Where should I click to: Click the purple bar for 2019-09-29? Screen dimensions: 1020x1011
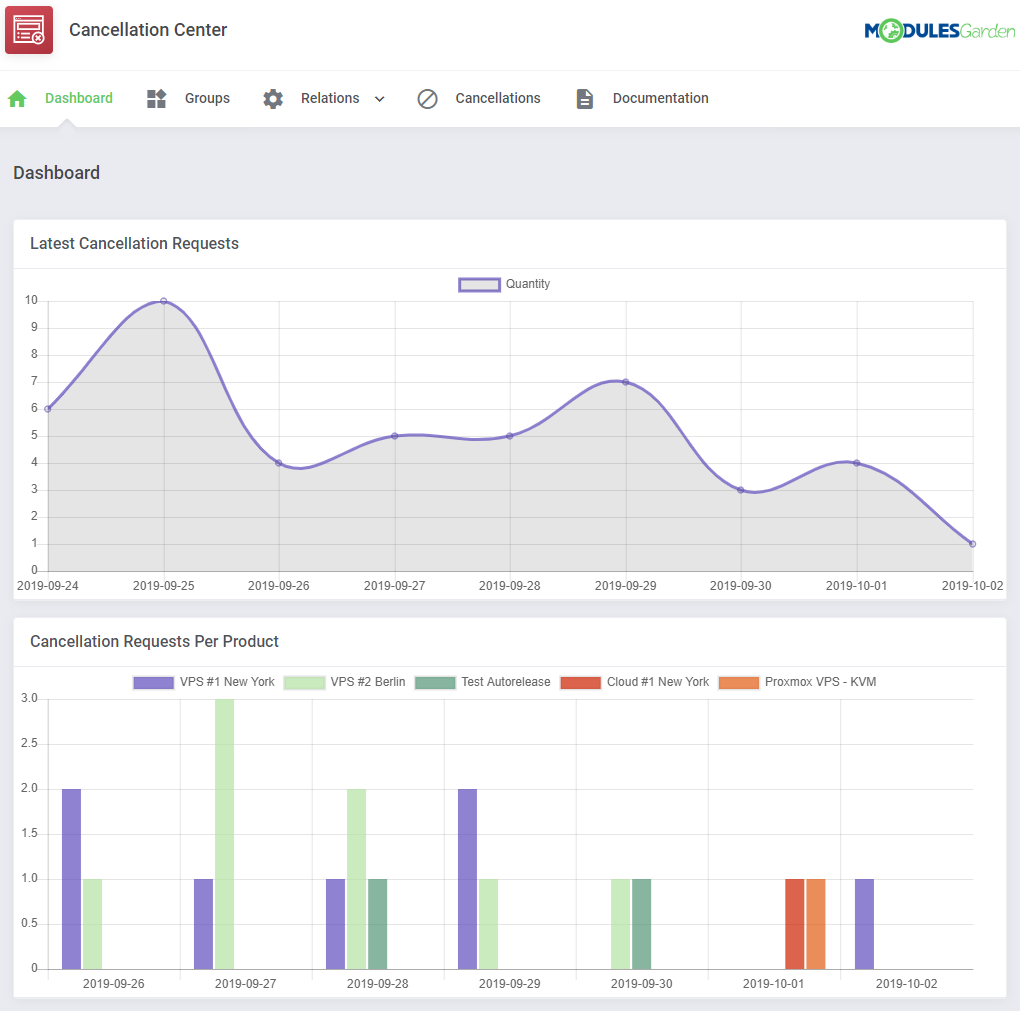468,879
